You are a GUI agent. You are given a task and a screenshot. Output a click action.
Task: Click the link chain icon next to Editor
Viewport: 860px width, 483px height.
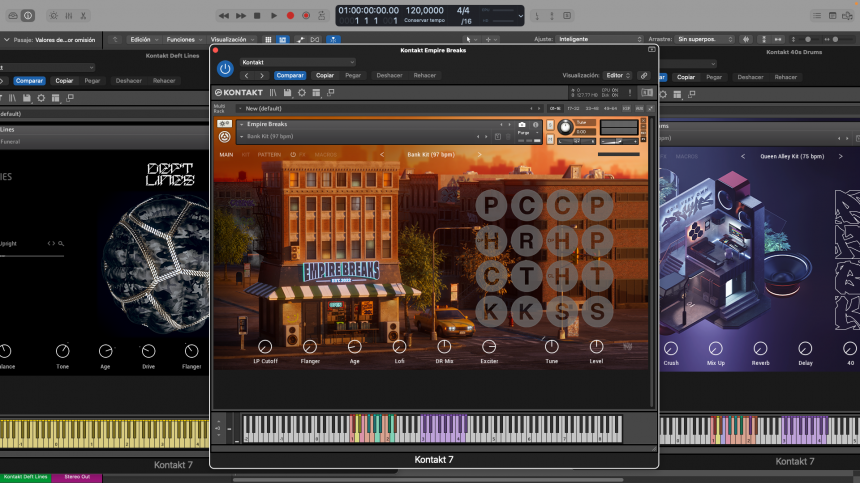tap(644, 76)
